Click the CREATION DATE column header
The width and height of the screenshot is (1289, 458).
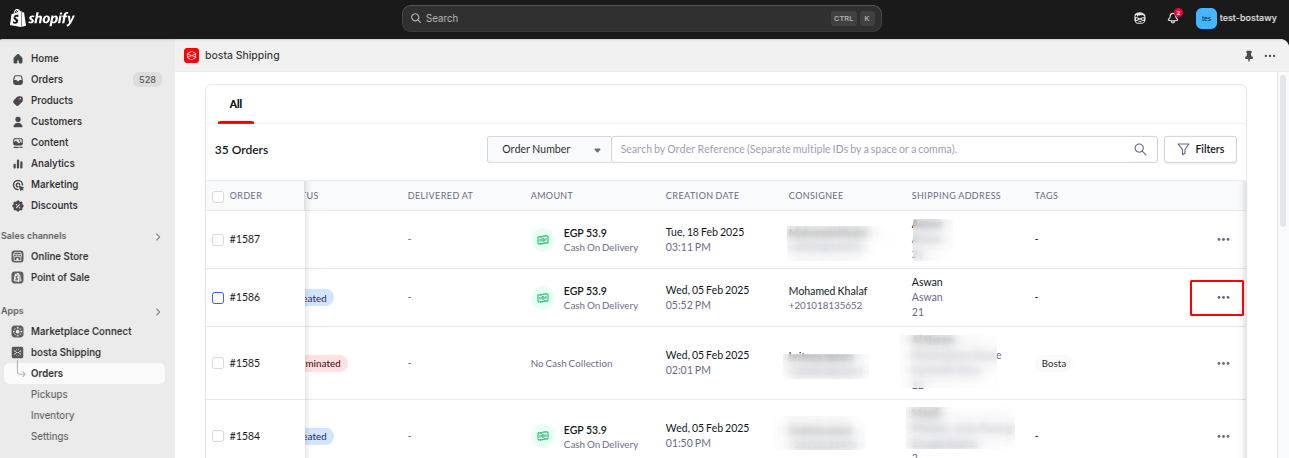[702, 196]
